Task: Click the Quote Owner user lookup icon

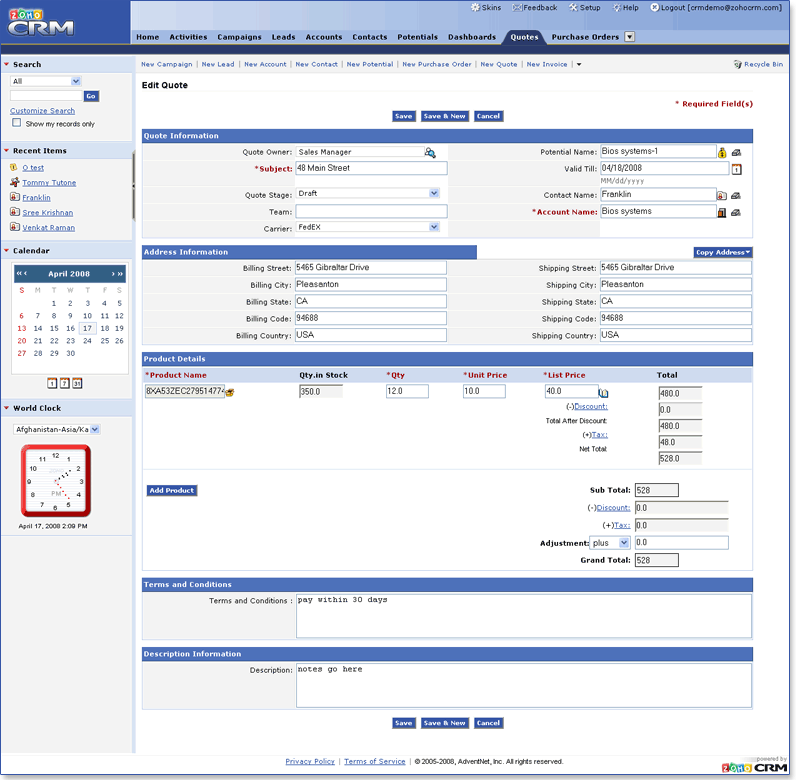Action: 430,152
